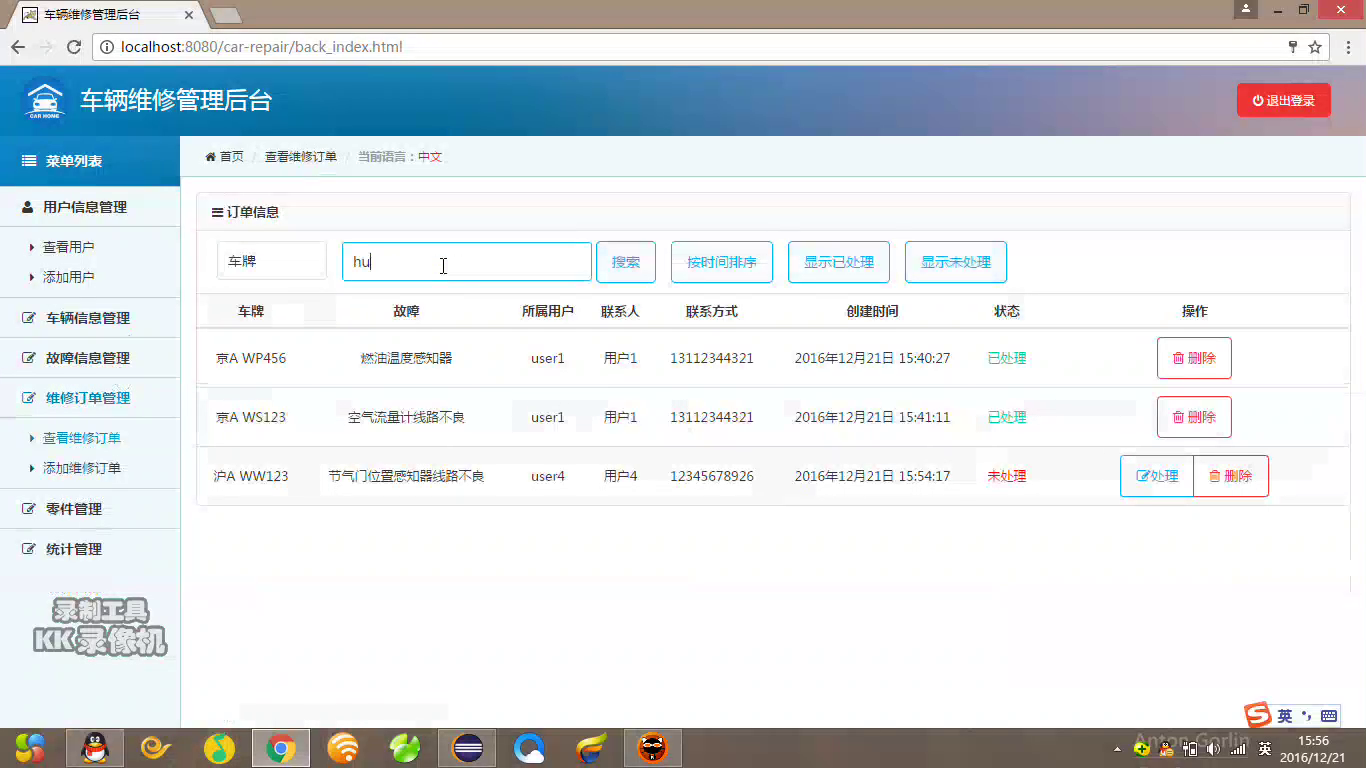Open the 车牌 search-field dropdown
The width and height of the screenshot is (1366, 768).
coord(272,261)
